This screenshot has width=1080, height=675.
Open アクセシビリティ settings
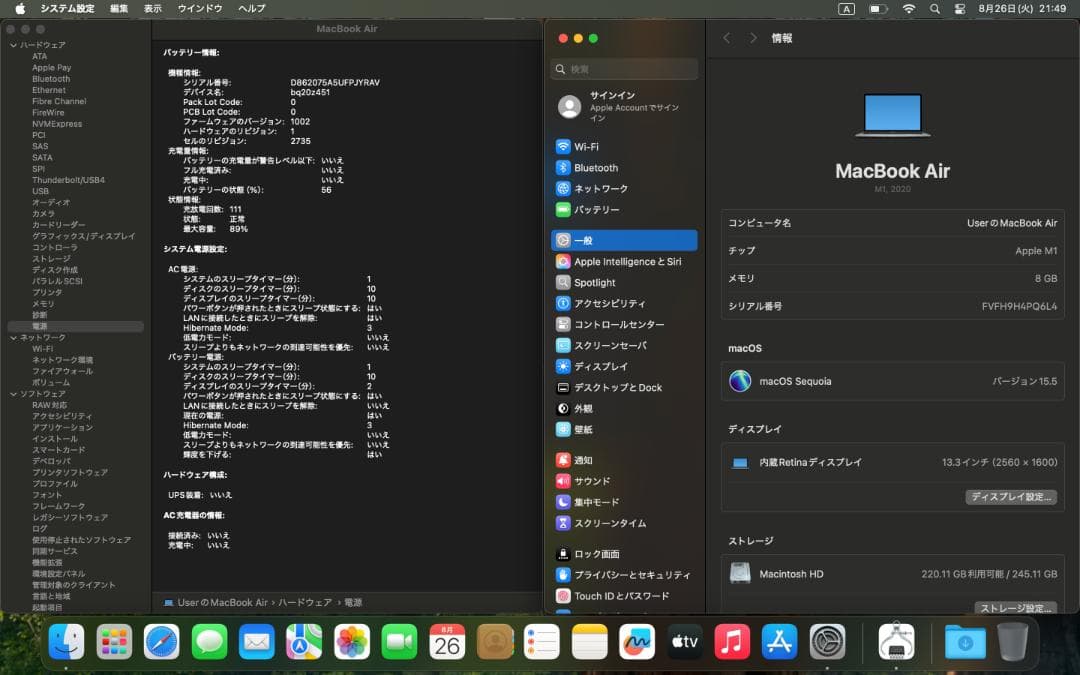[x=624, y=304]
